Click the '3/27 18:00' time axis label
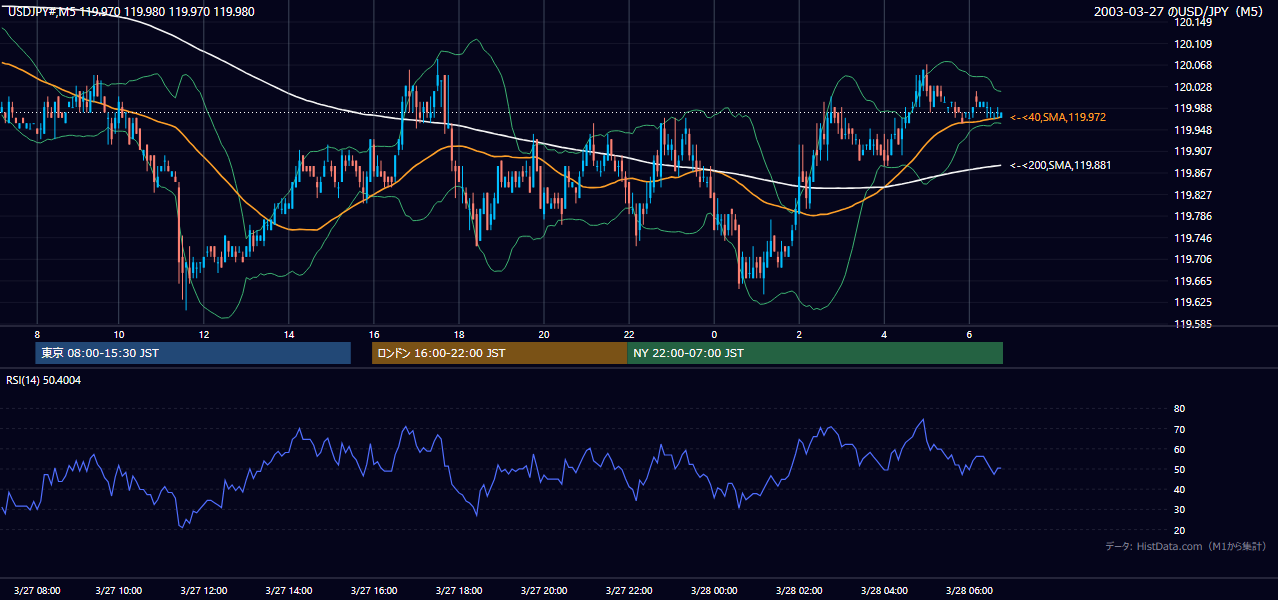The image size is (1278, 600). pyautogui.click(x=460, y=590)
